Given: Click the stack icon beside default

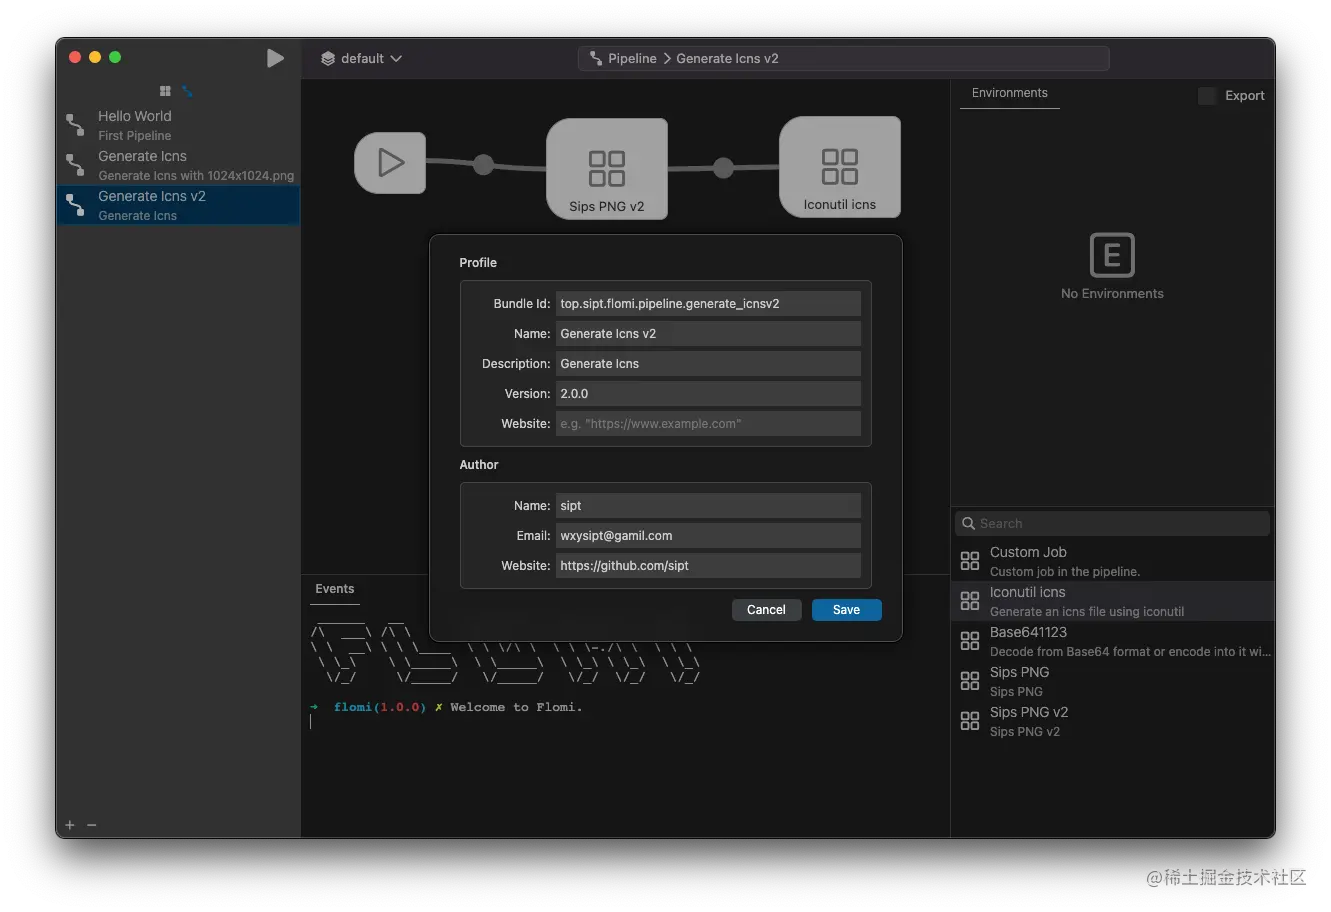Looking at the screenshot, I should (x=328, y=58).
